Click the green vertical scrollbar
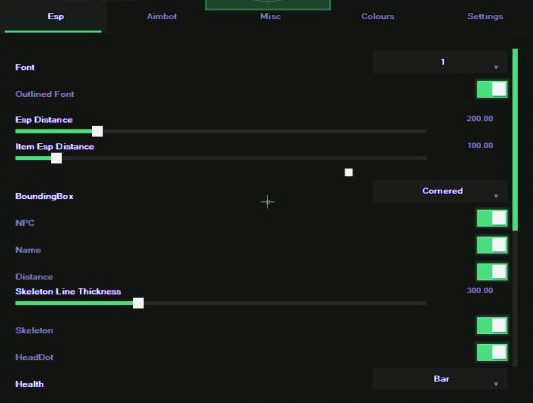 (x=515, y=140)
